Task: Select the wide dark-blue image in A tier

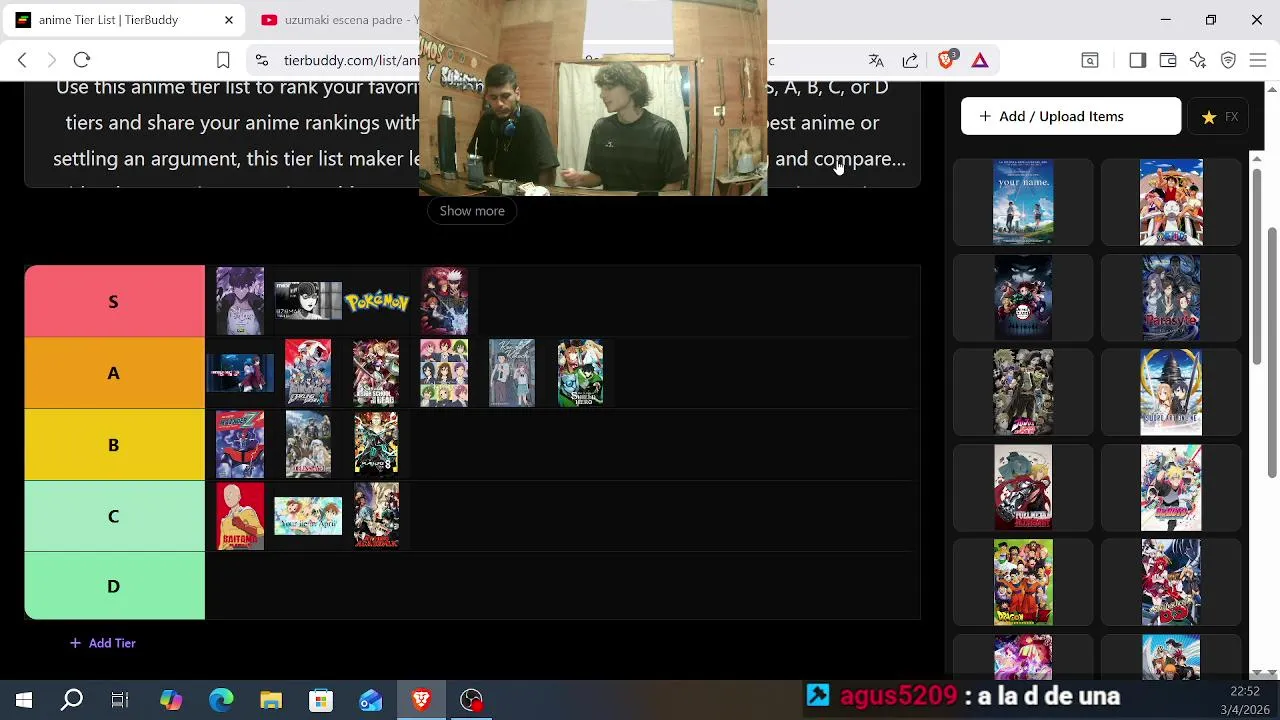Action: click(x=240, y=373)
